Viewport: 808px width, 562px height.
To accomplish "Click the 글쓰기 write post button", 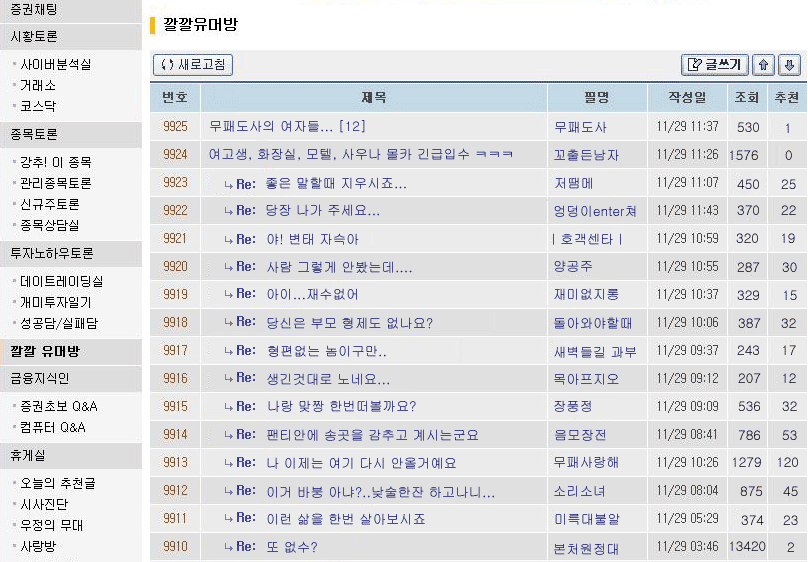I will coord(714,65).
